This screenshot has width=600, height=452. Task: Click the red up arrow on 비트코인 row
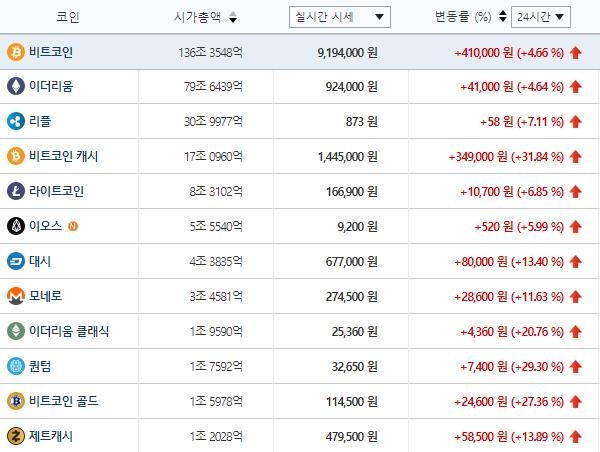(x=576, y=51)
